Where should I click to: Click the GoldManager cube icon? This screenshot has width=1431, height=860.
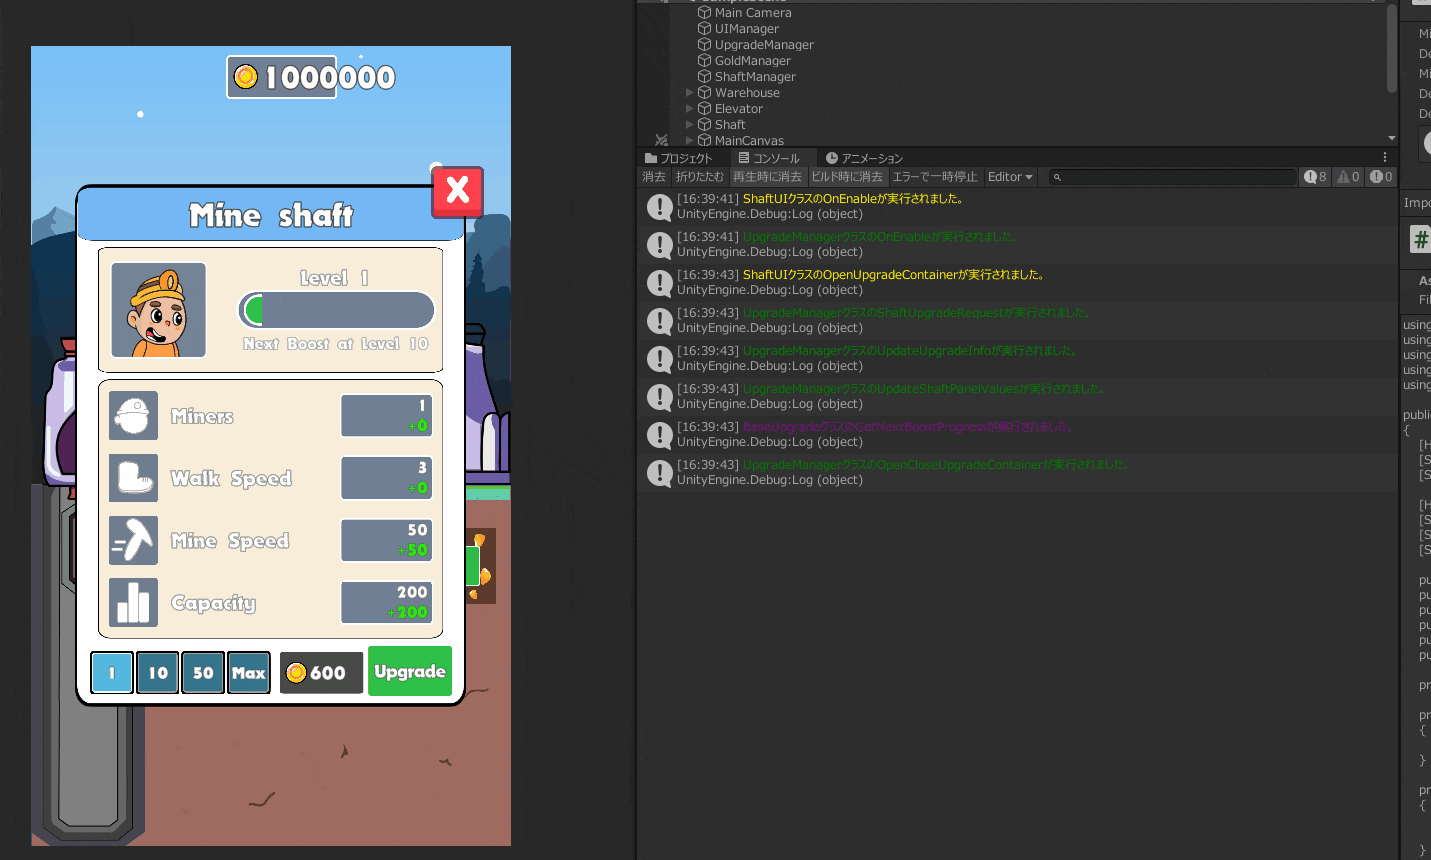coord(704,61)
